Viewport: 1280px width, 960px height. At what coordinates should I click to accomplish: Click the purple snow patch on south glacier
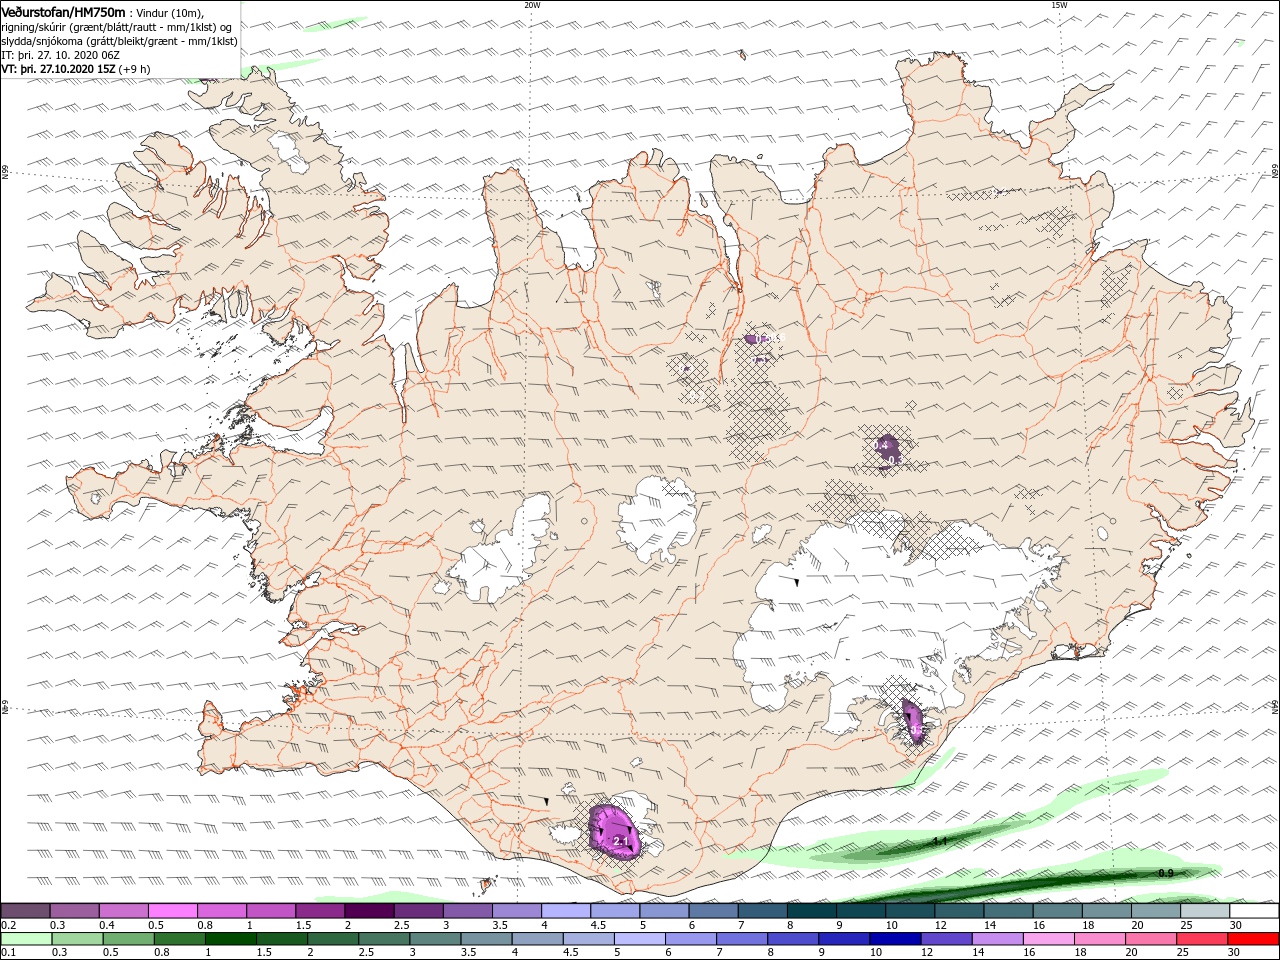coord(612,830)
